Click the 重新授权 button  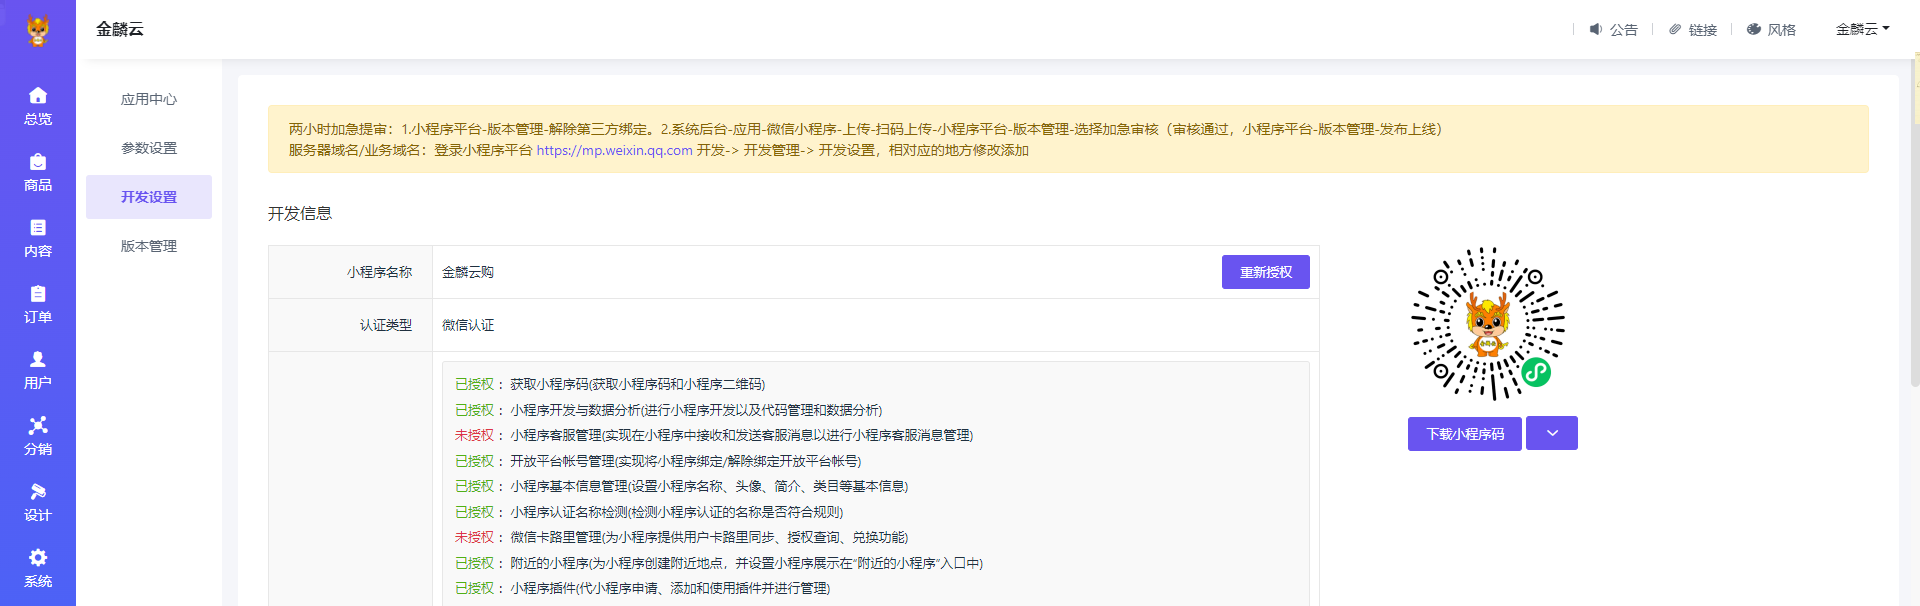click(1266, 272)
